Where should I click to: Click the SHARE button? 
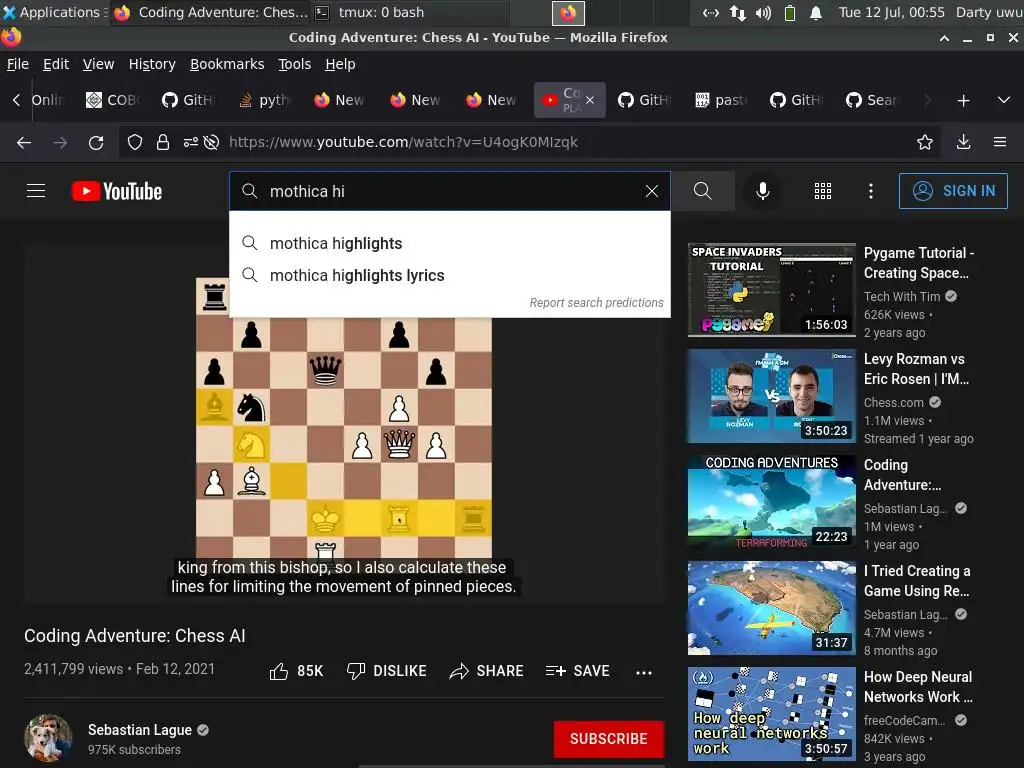click(x=487, y=671)
